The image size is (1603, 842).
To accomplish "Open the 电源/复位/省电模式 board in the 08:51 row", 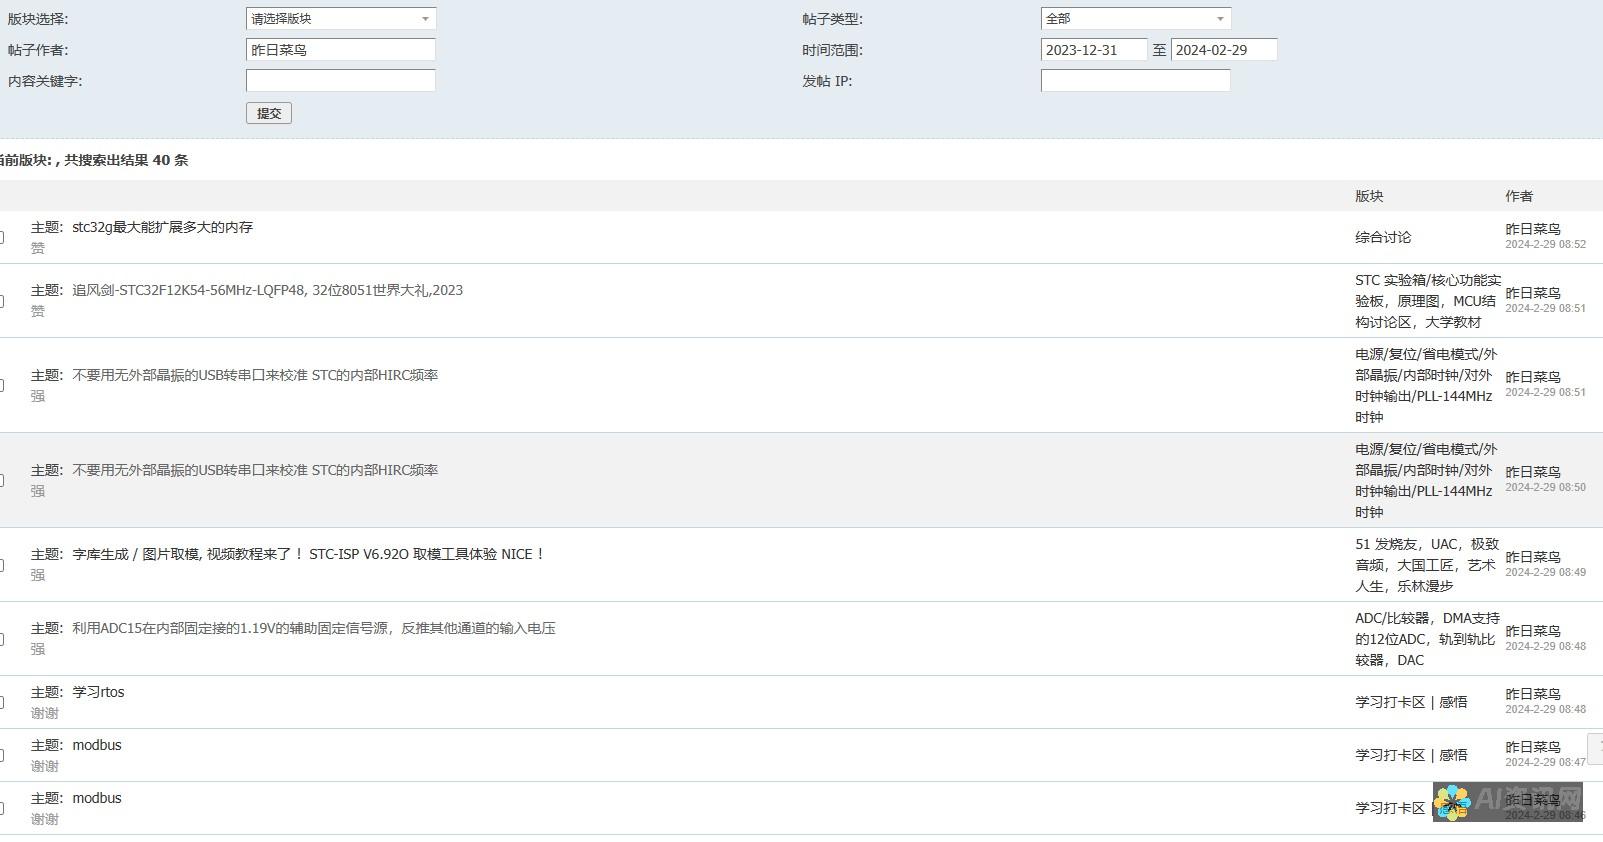I will [1426, 386].
